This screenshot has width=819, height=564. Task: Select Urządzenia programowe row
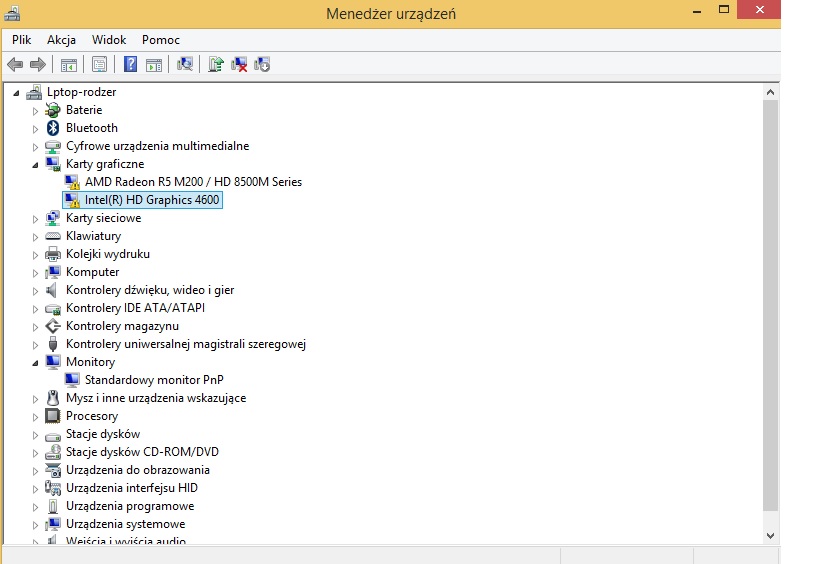coord(130,506)
